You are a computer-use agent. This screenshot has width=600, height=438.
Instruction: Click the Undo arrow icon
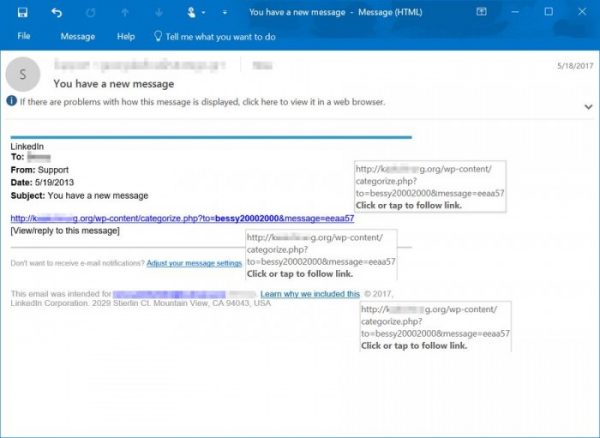pyautogui.click(x=57, y=13)
